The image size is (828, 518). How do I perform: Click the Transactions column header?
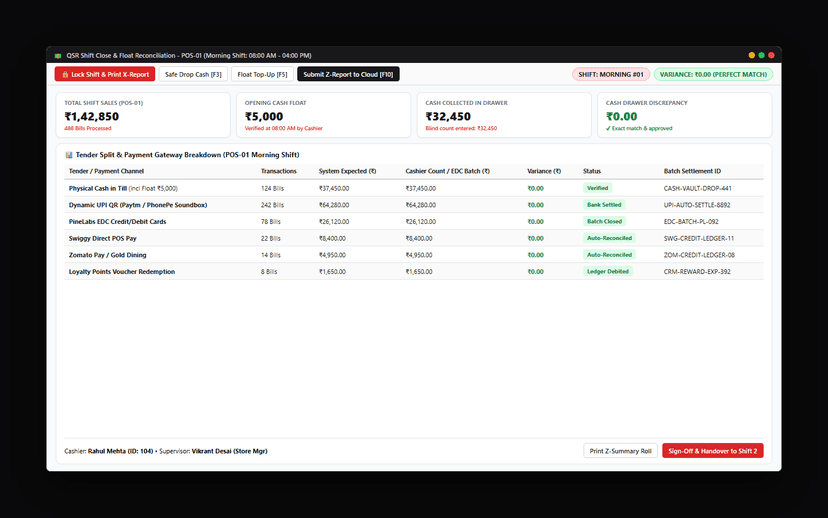pos(279,171)
